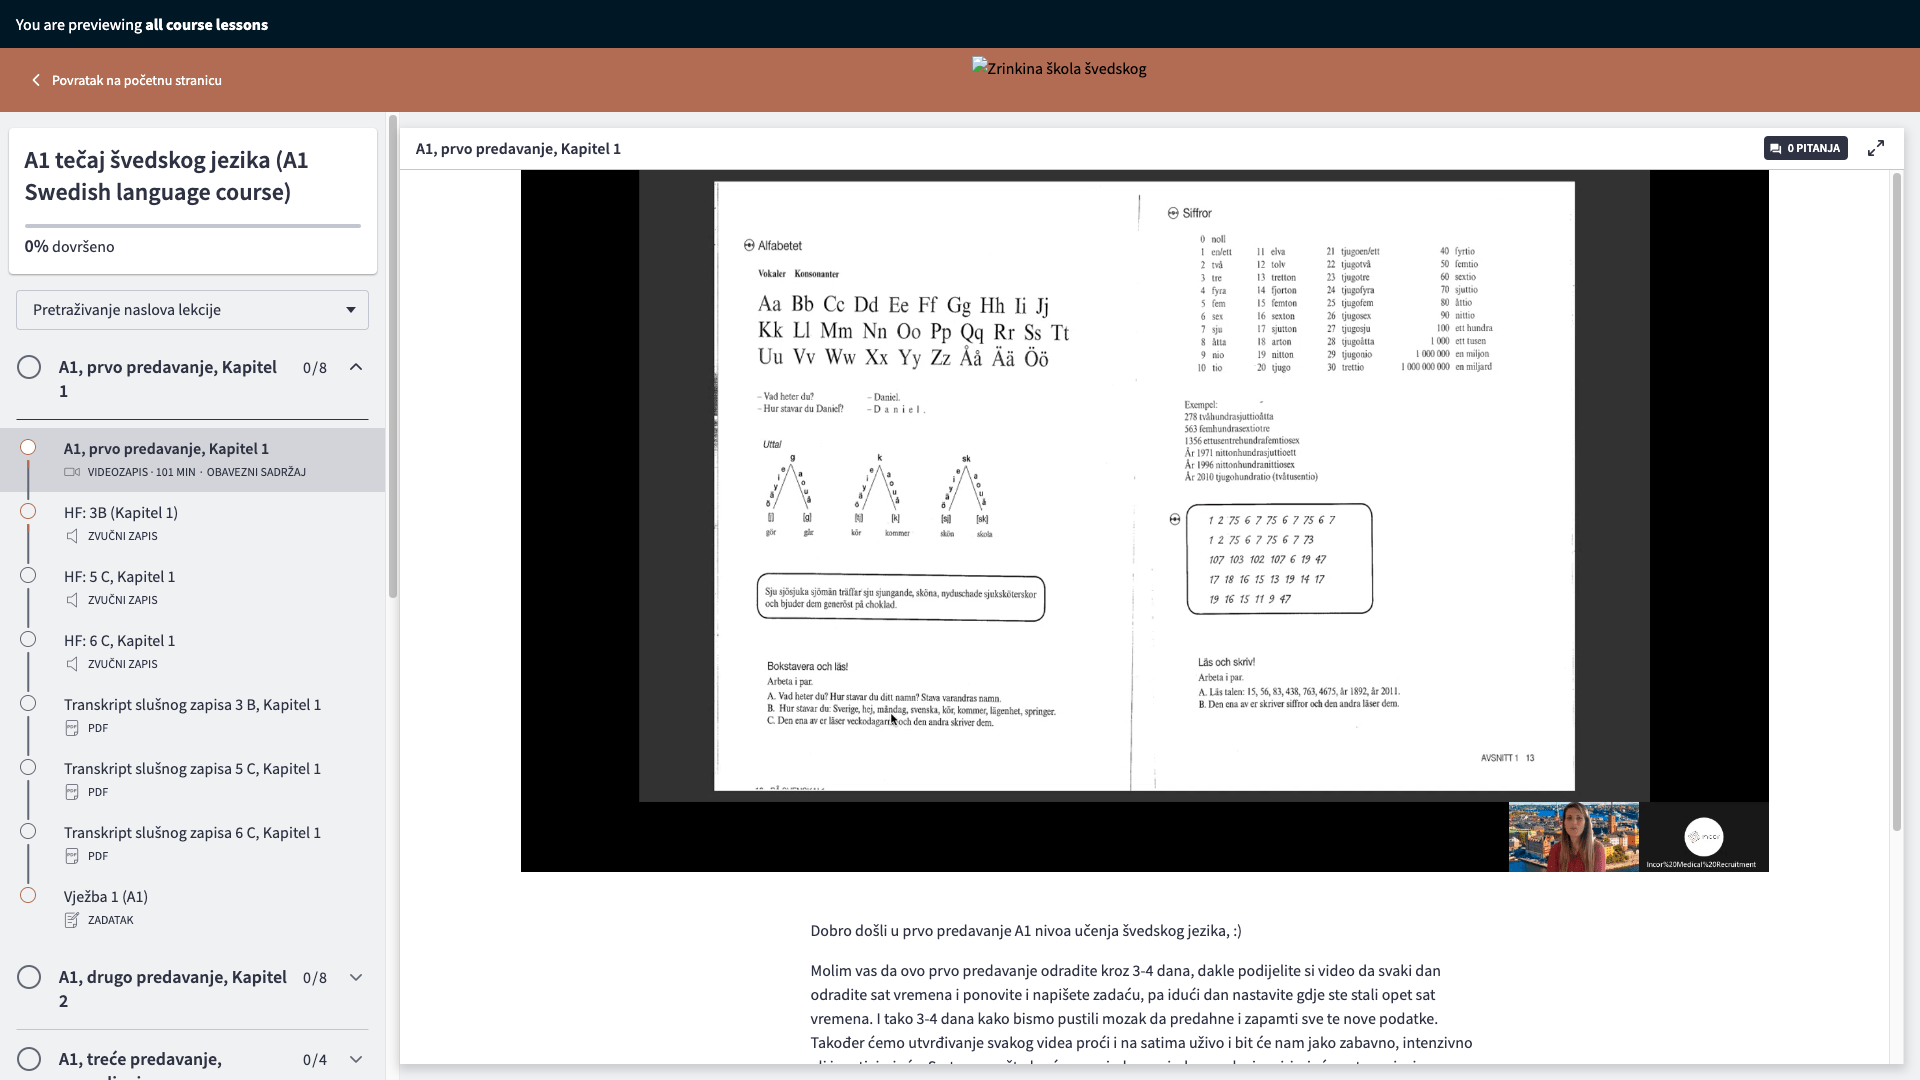Screen dimensions: 1920x1080
Task: Toggle completion circle for Vježba 1 (A1)
Action: click(28, 895)
